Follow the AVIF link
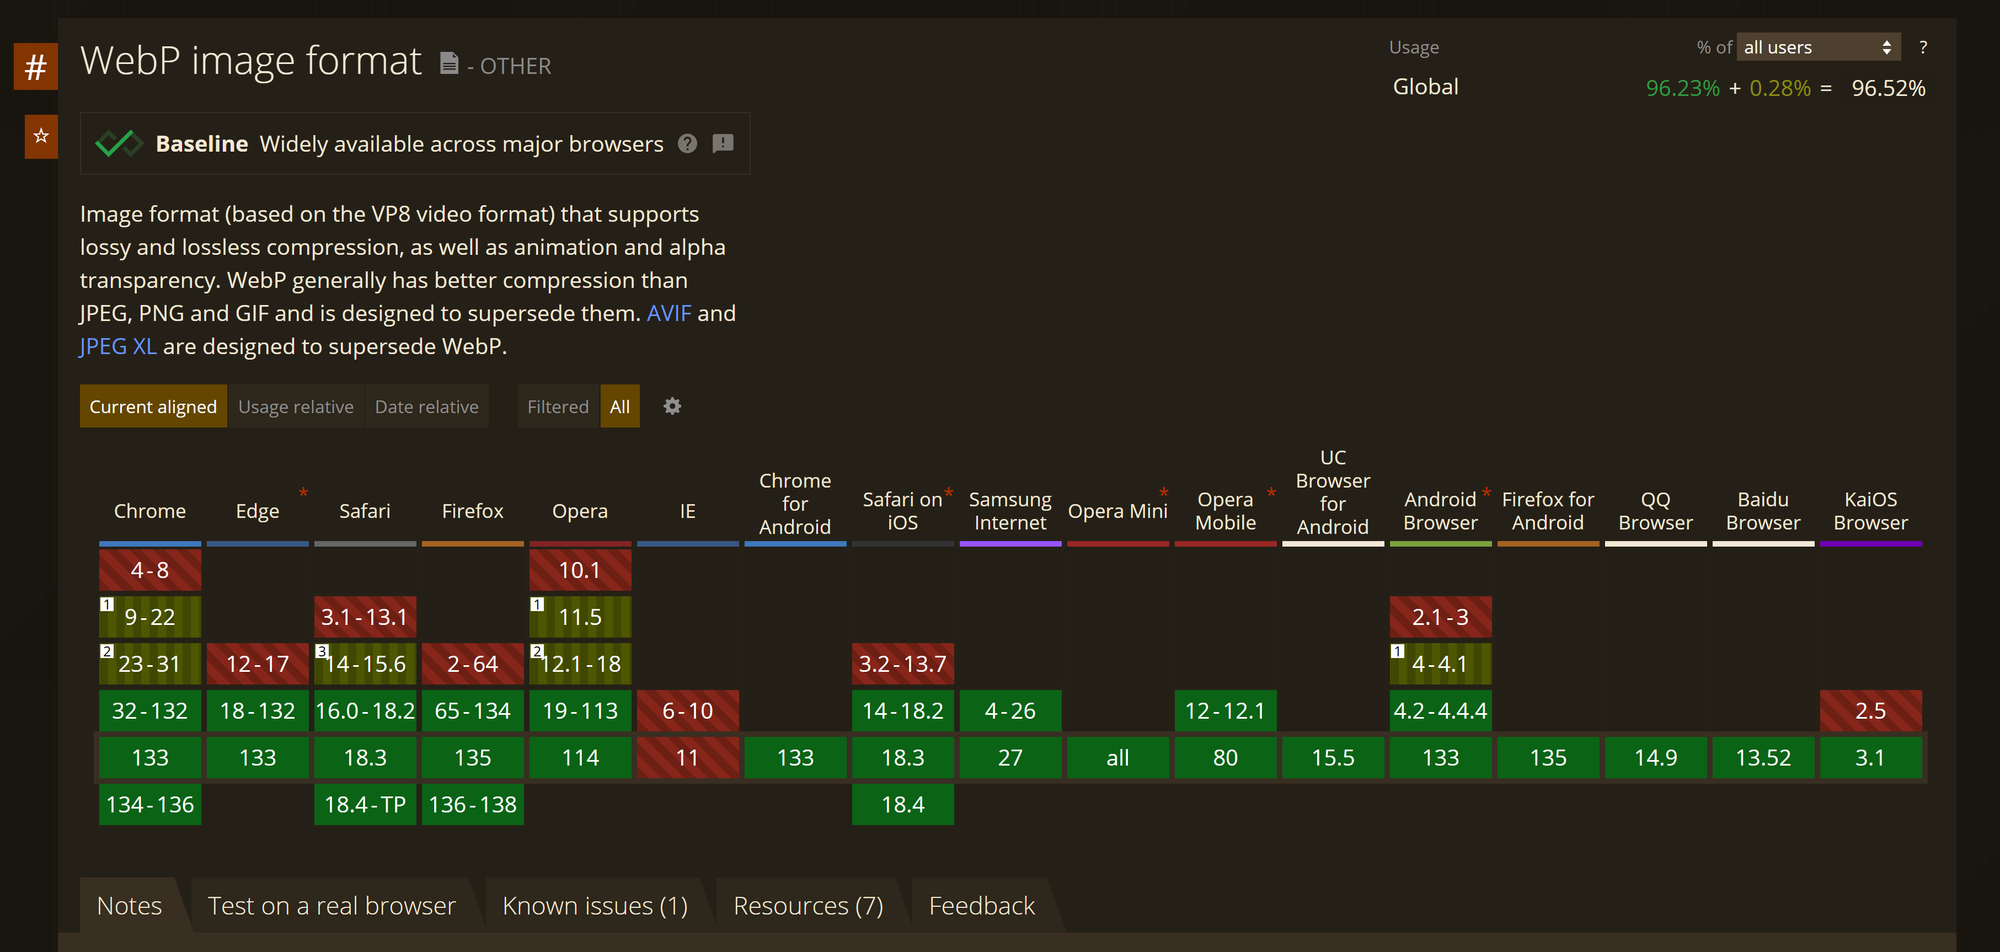2000x952 pixels. click(x=669, y=313)
